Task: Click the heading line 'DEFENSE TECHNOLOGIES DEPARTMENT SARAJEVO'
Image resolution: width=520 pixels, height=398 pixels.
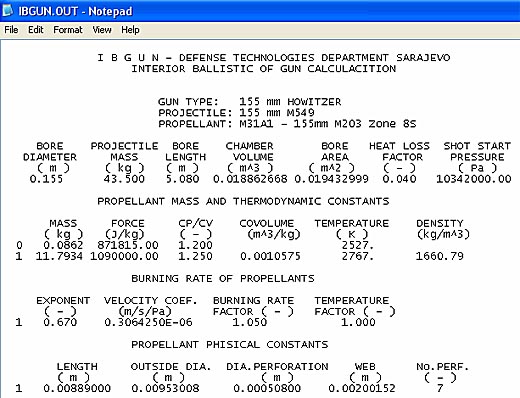Action: (x=314, y=58)
